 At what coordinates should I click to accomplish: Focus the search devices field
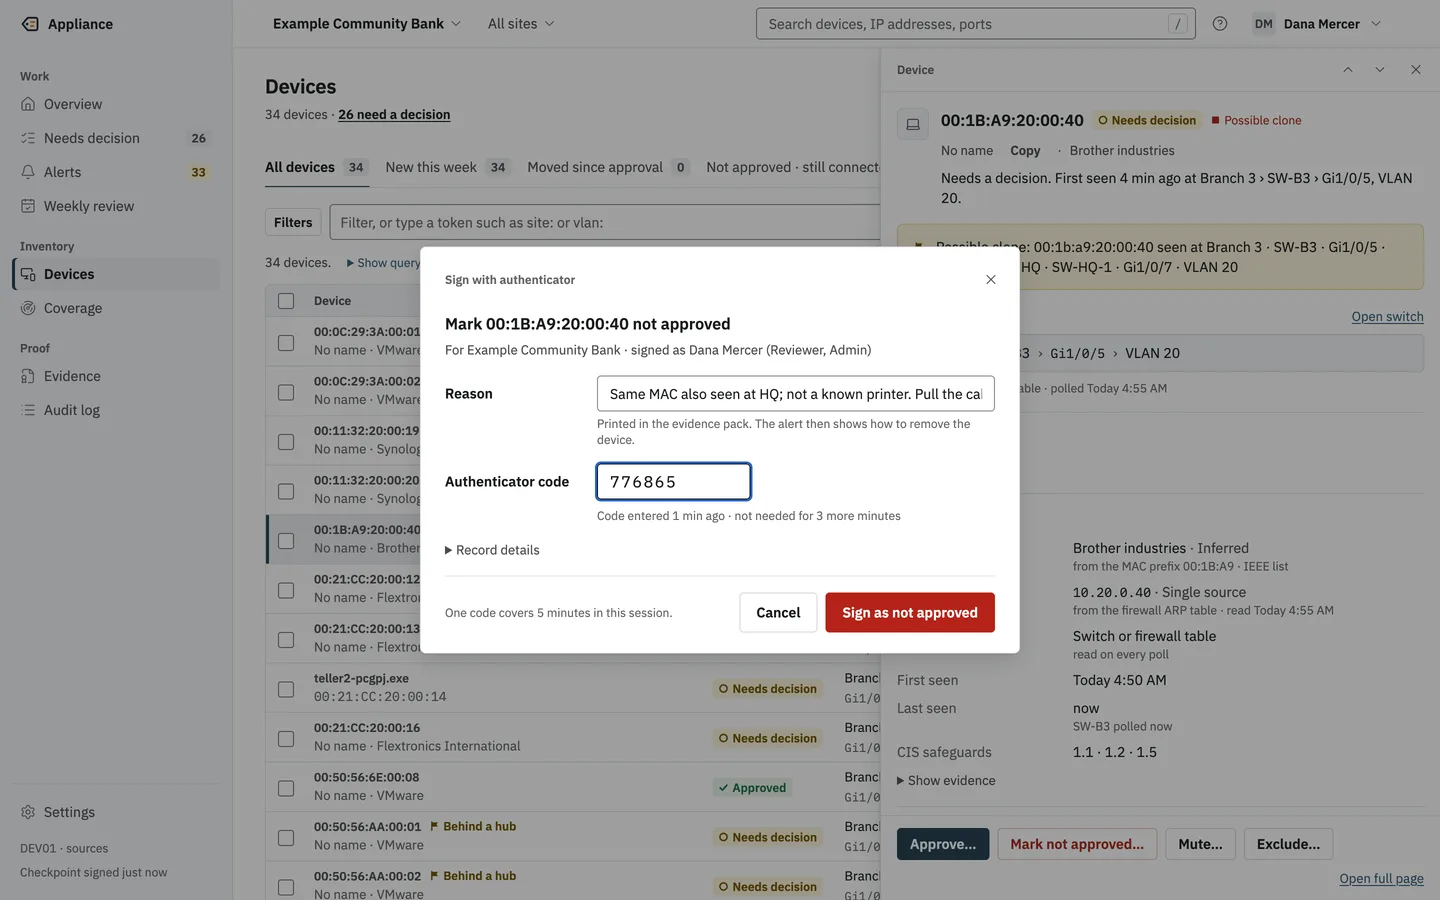[x=976, y=24]
